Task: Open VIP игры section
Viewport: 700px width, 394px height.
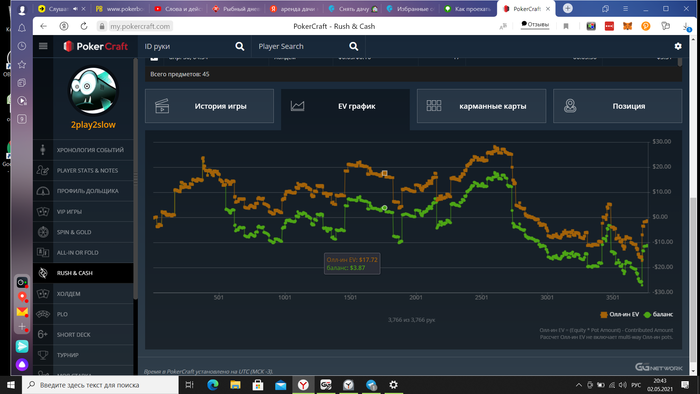Action: pos(83,212)
